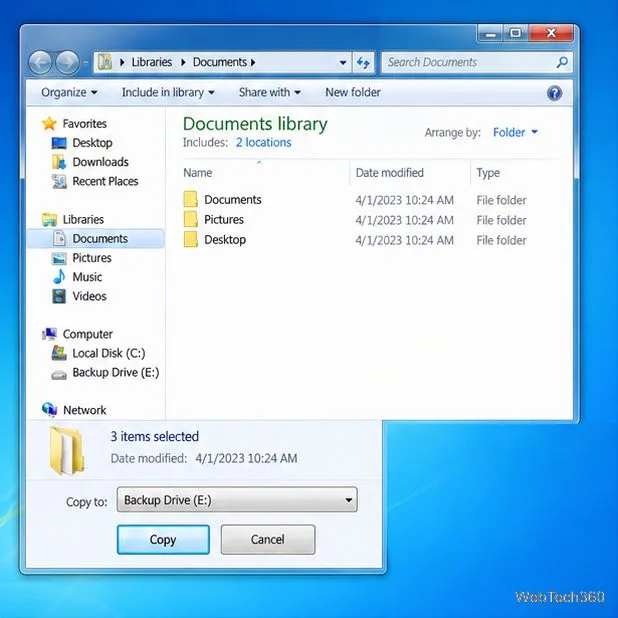Image resolution: width=618 pixels, height=618 pixels.
Task: Select Backup Drive (E:) label in sidebar
Action: (x=116, y=373)
